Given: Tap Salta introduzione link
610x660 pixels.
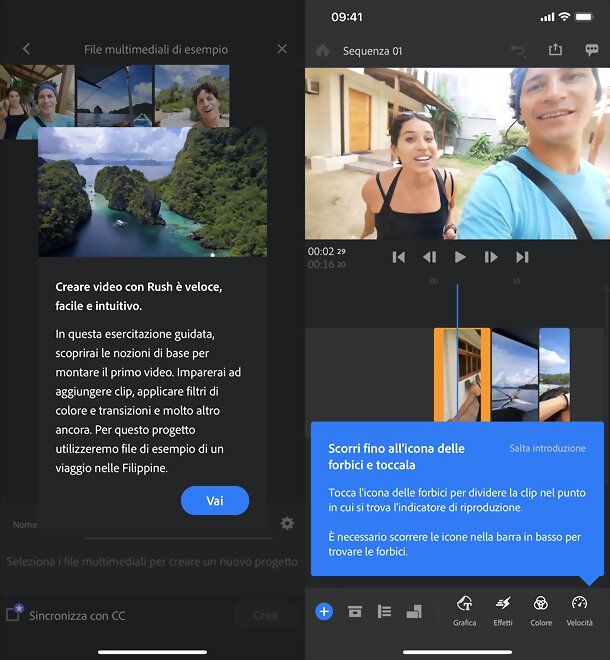Looking at the screenshot, I should [547, 448].
